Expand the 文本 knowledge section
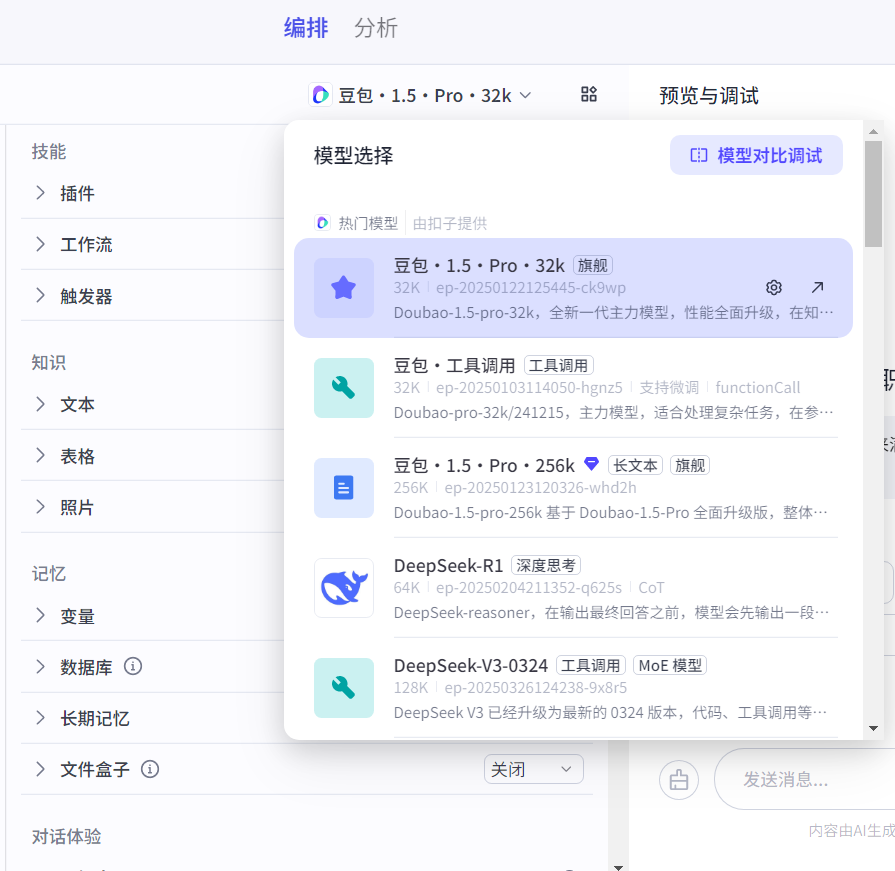Viewport: 895px width, 871px height. tap(40, 404)
